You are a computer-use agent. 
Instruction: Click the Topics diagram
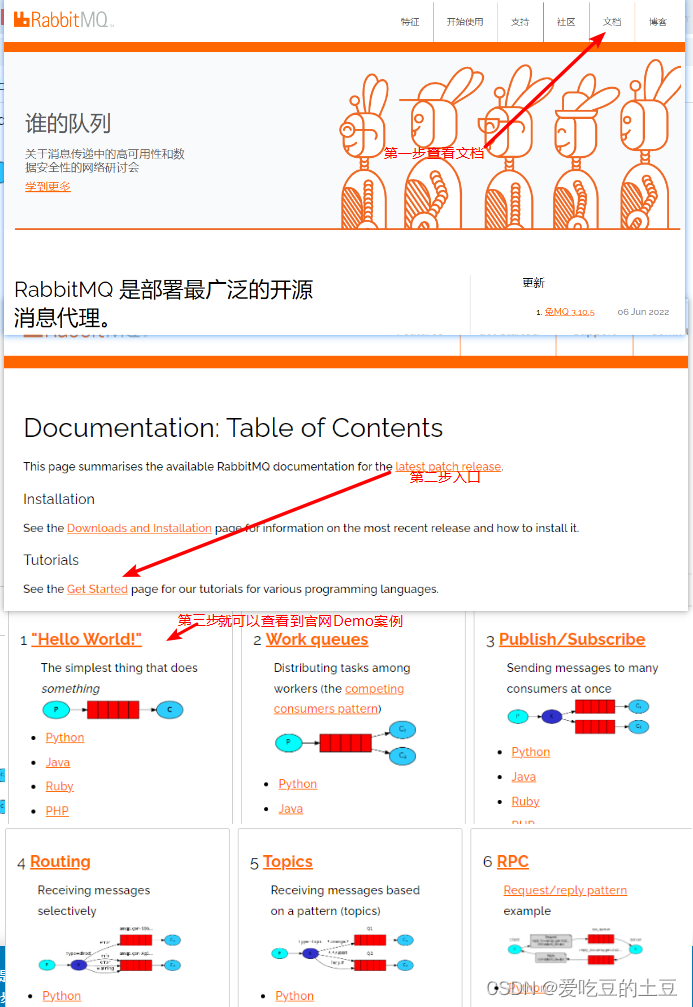[x=342, y=950]
